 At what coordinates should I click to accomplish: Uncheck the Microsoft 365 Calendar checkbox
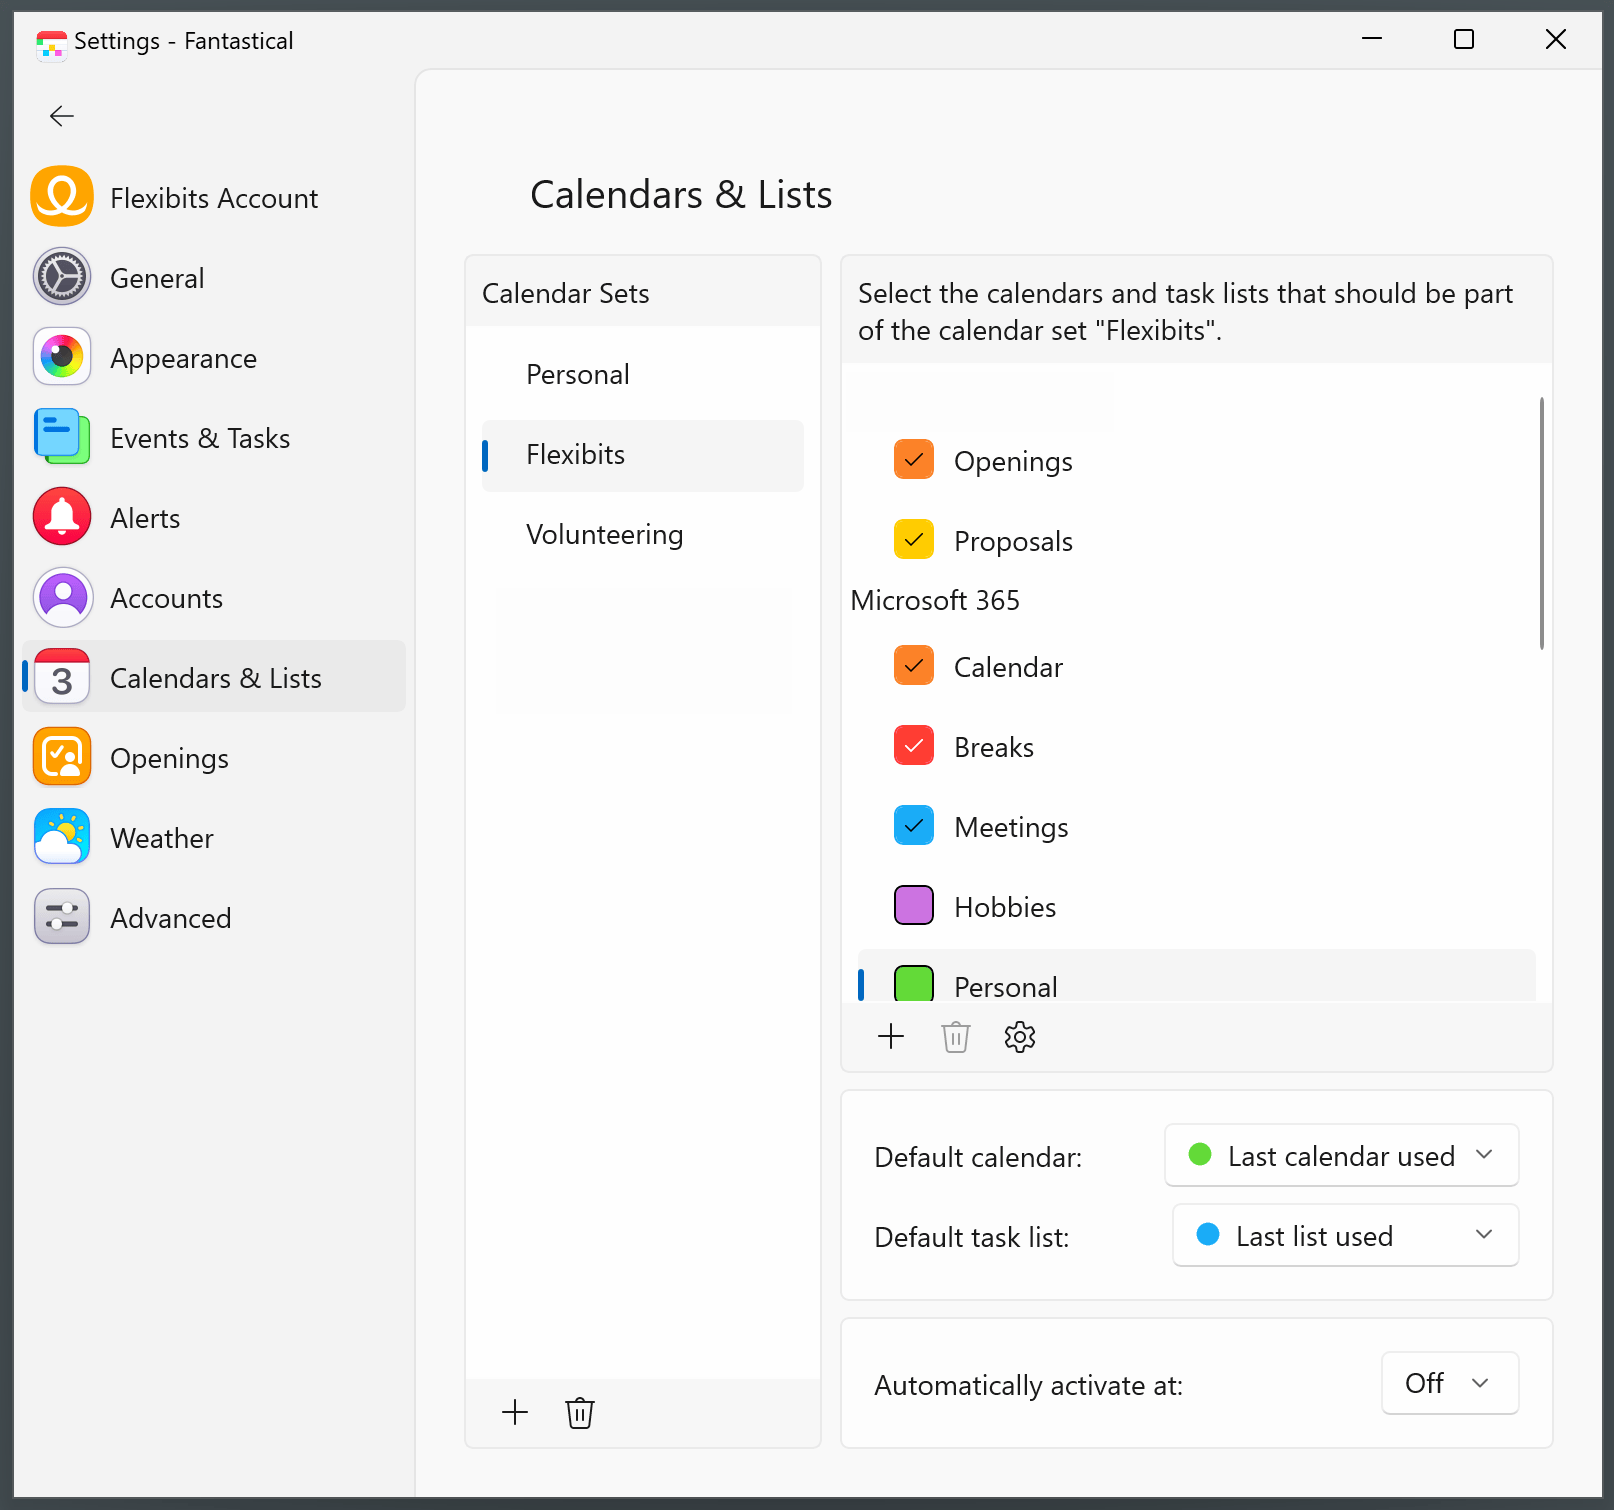pos(914,666)
